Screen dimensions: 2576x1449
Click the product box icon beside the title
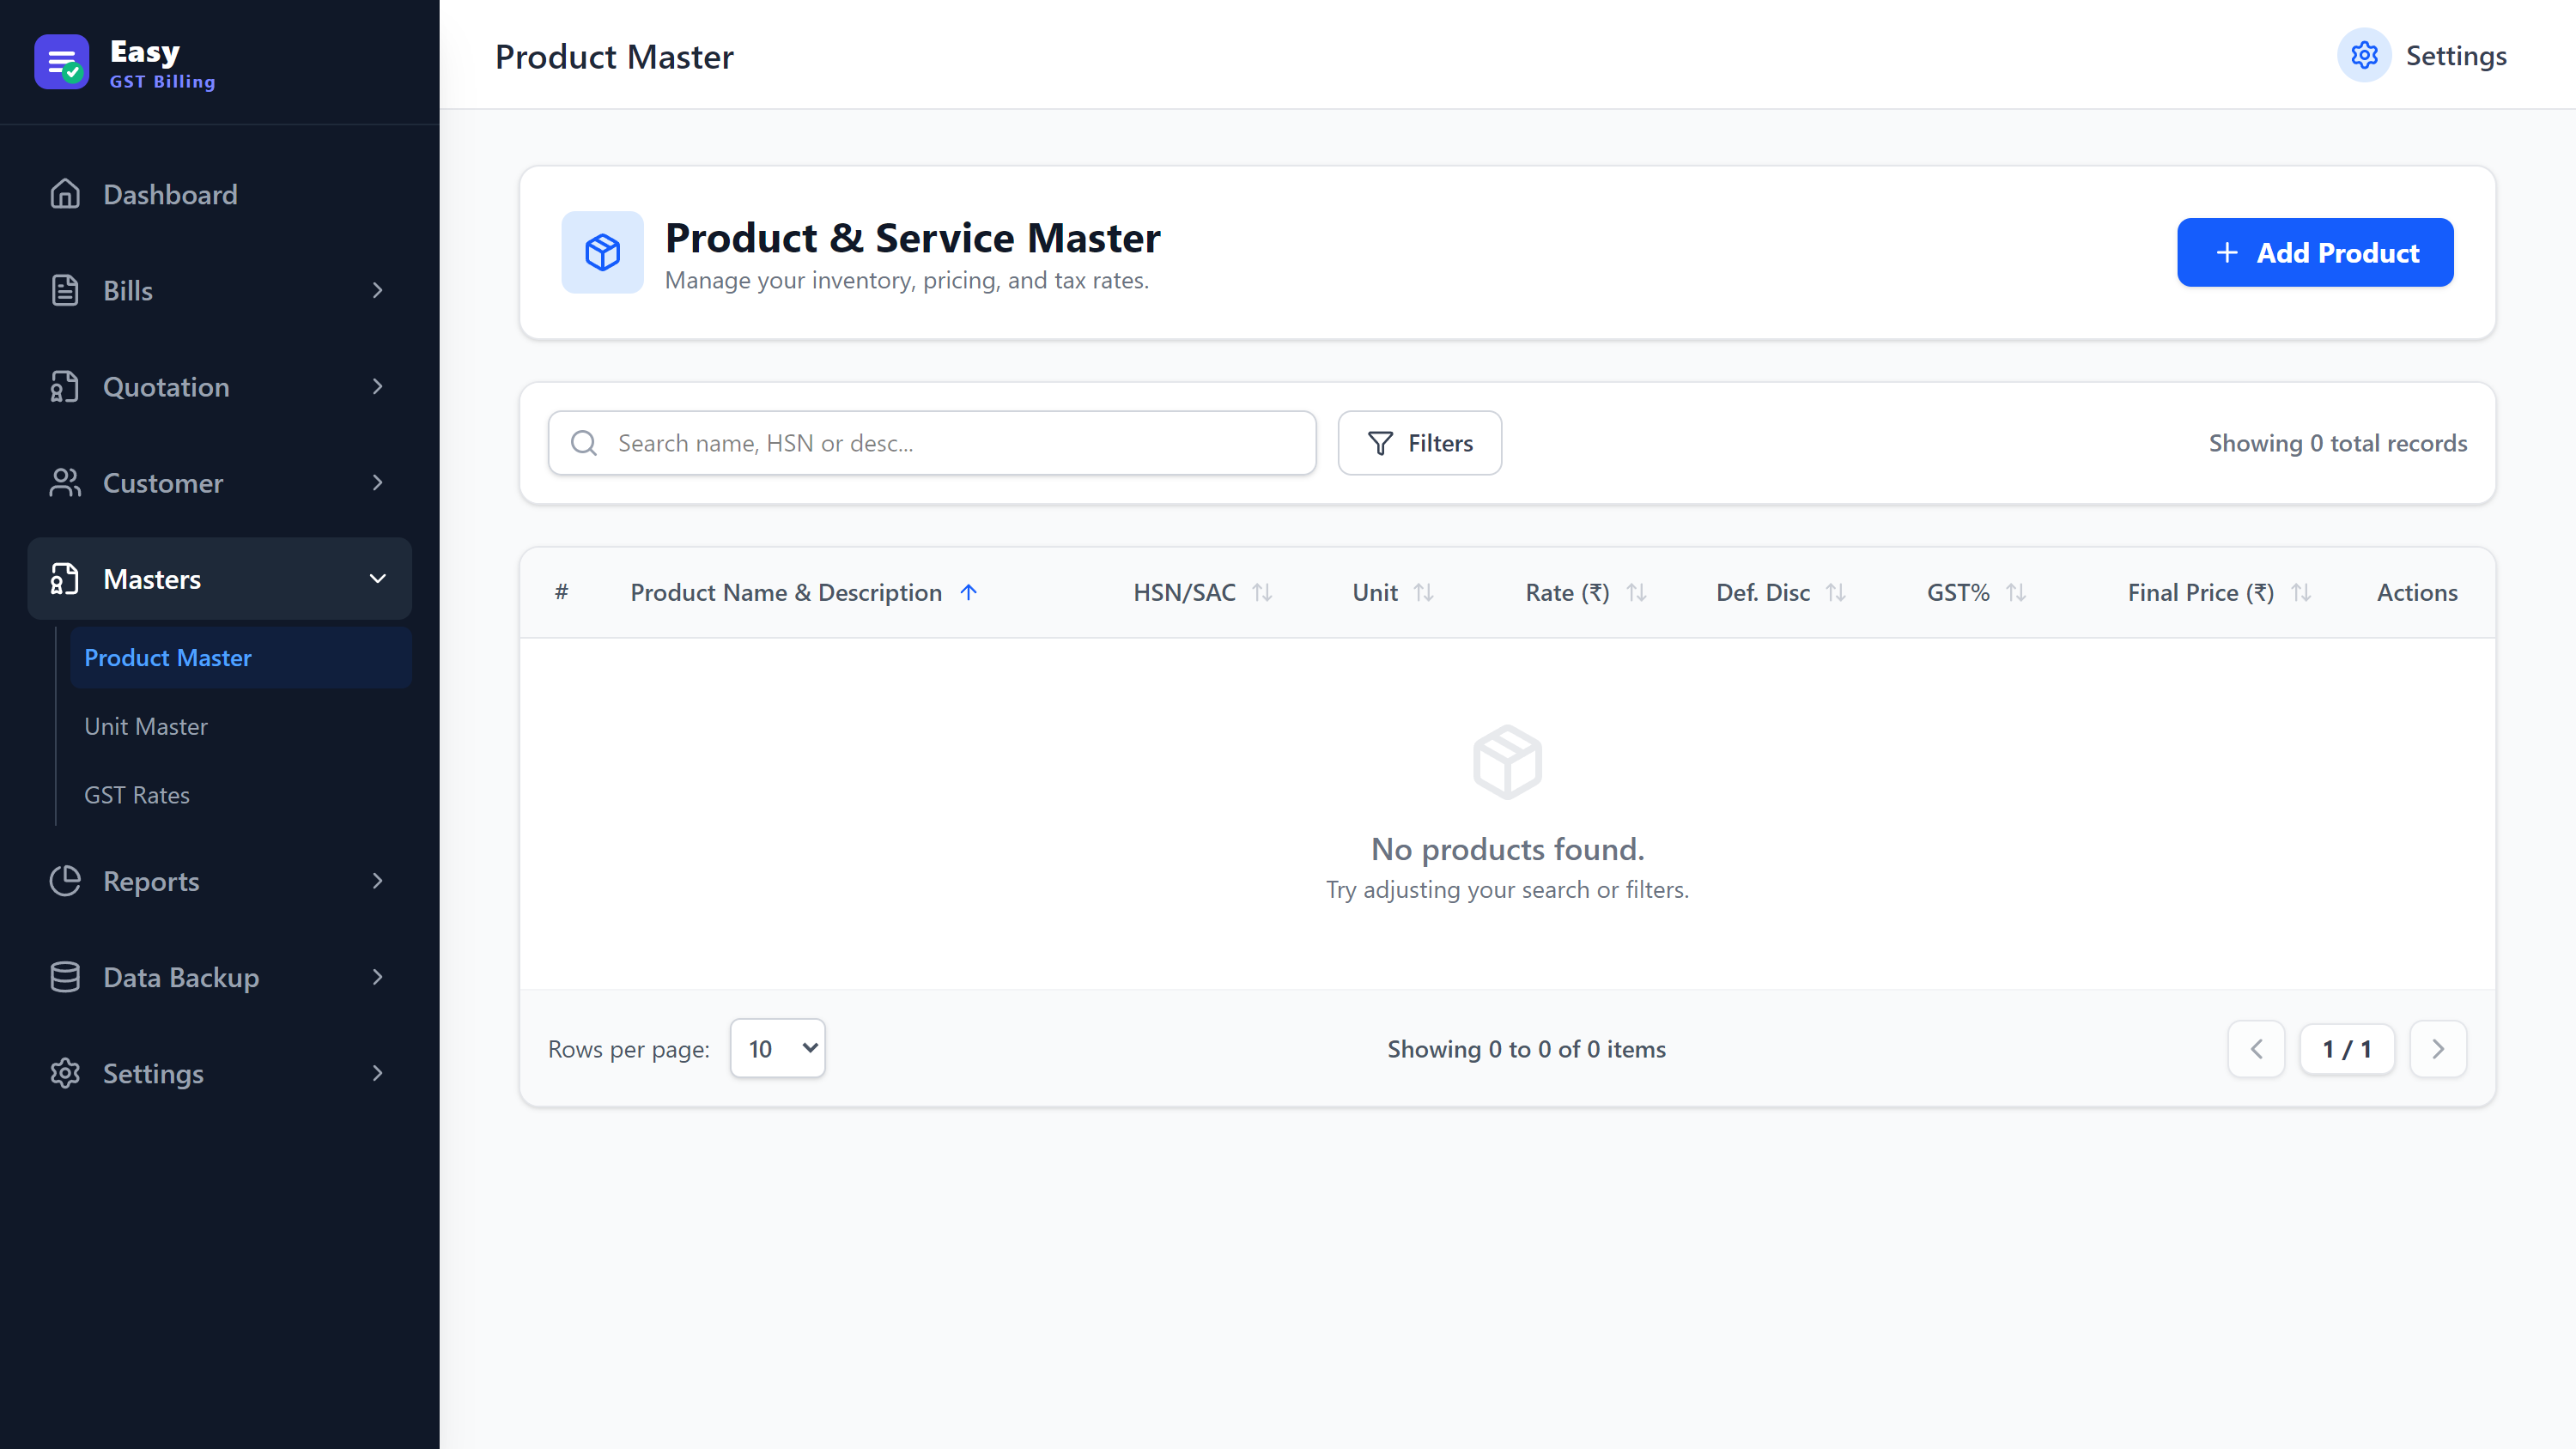[x=602, y=252]
